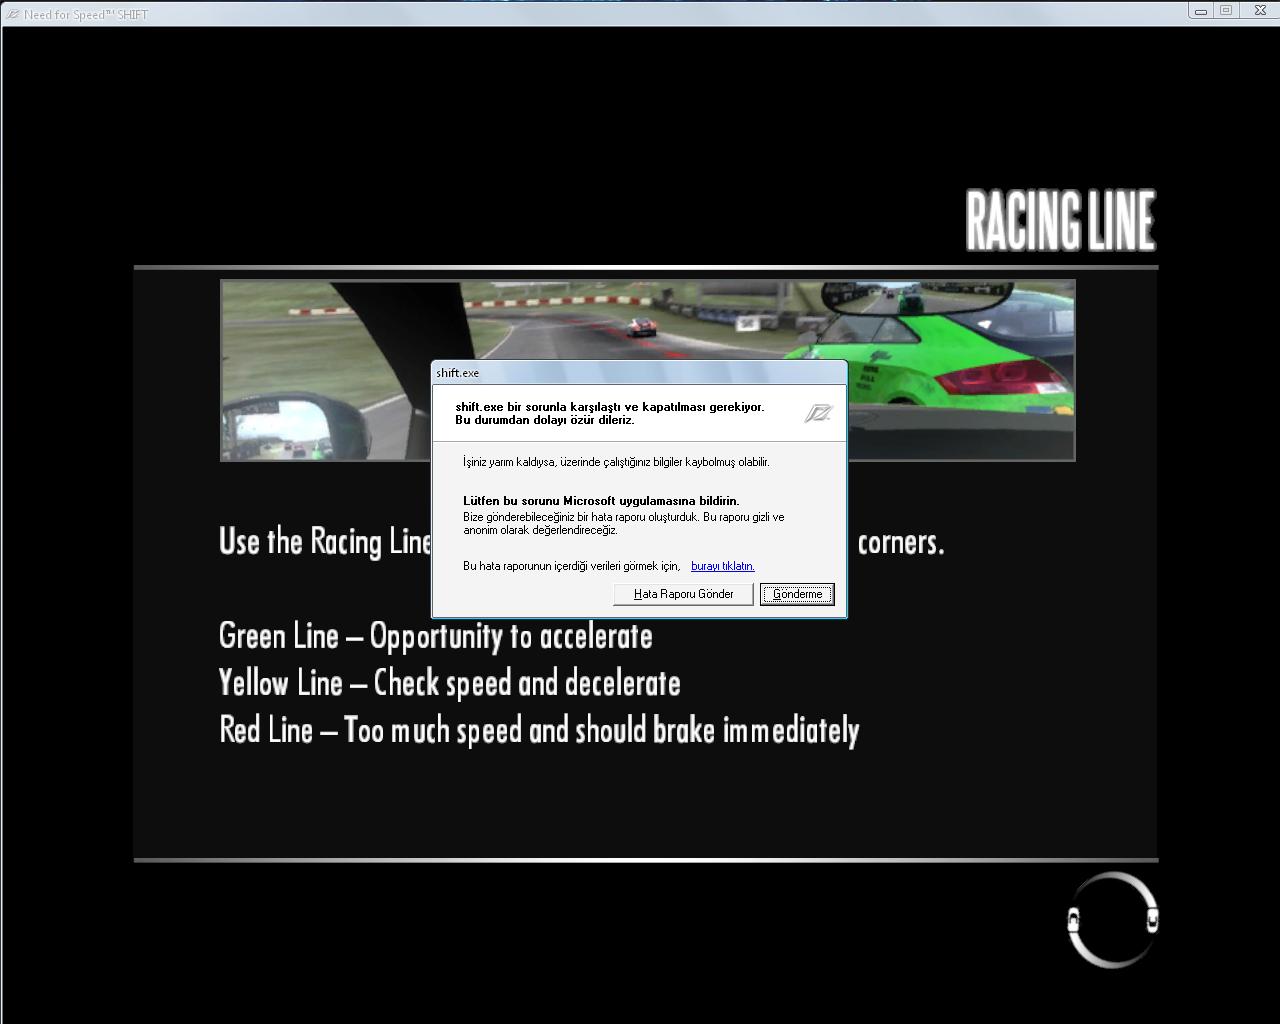Click the 'Yellow Line – Check speed and decelerate' text
This screenshot has width=1280, height=1024.
pyautogui.click(x=450, y=683)
